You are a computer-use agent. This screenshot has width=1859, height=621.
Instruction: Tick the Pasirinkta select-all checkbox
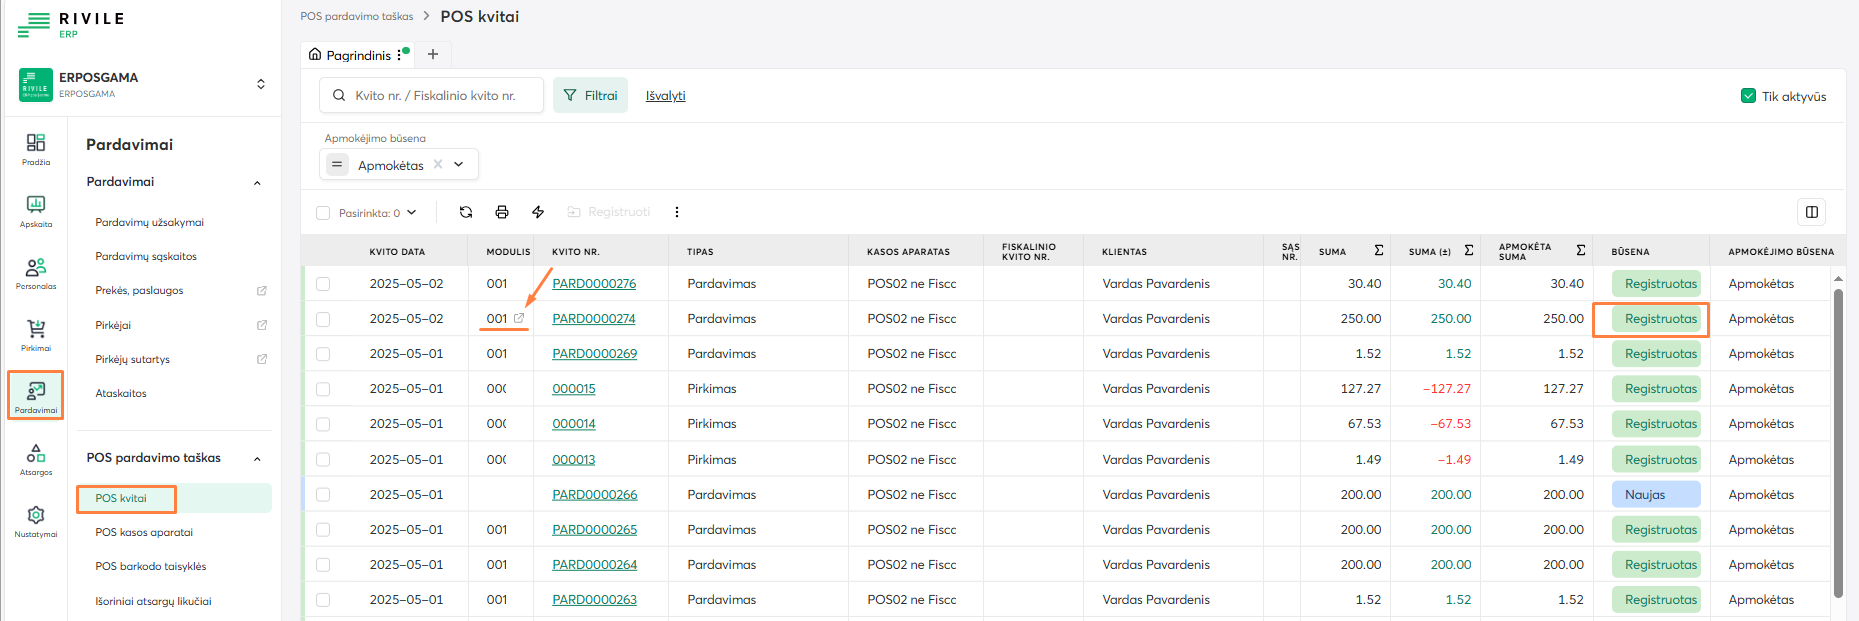coord(323,213)
